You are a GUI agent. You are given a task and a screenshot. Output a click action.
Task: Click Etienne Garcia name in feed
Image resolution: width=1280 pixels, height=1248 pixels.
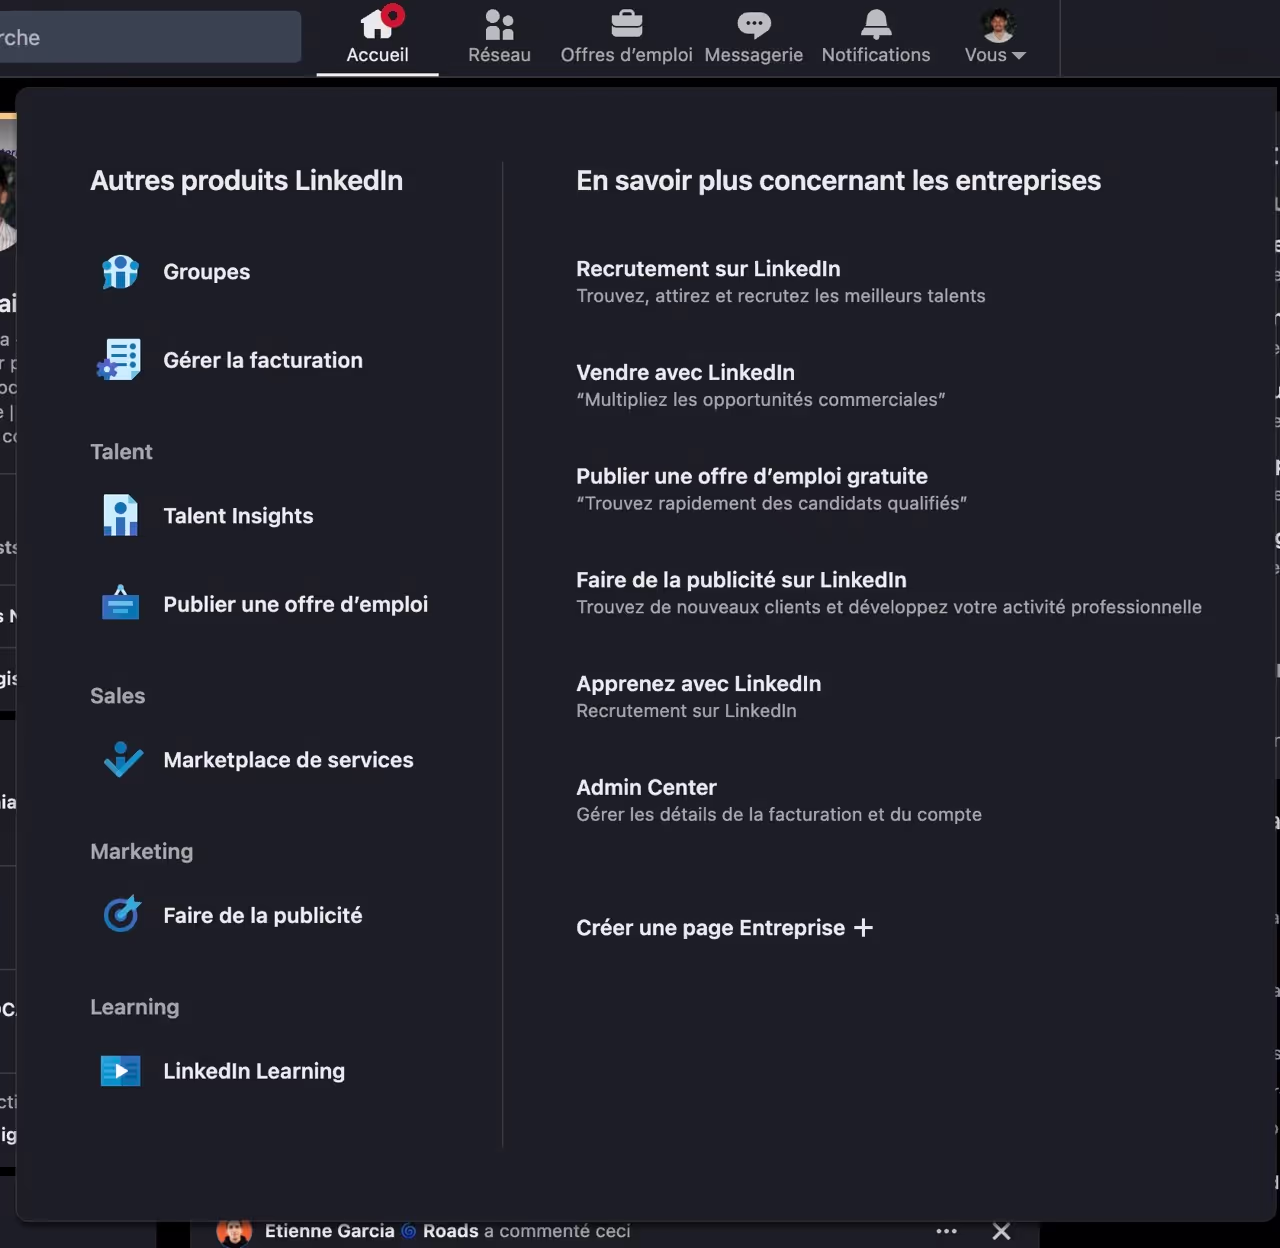point(329,1231)
